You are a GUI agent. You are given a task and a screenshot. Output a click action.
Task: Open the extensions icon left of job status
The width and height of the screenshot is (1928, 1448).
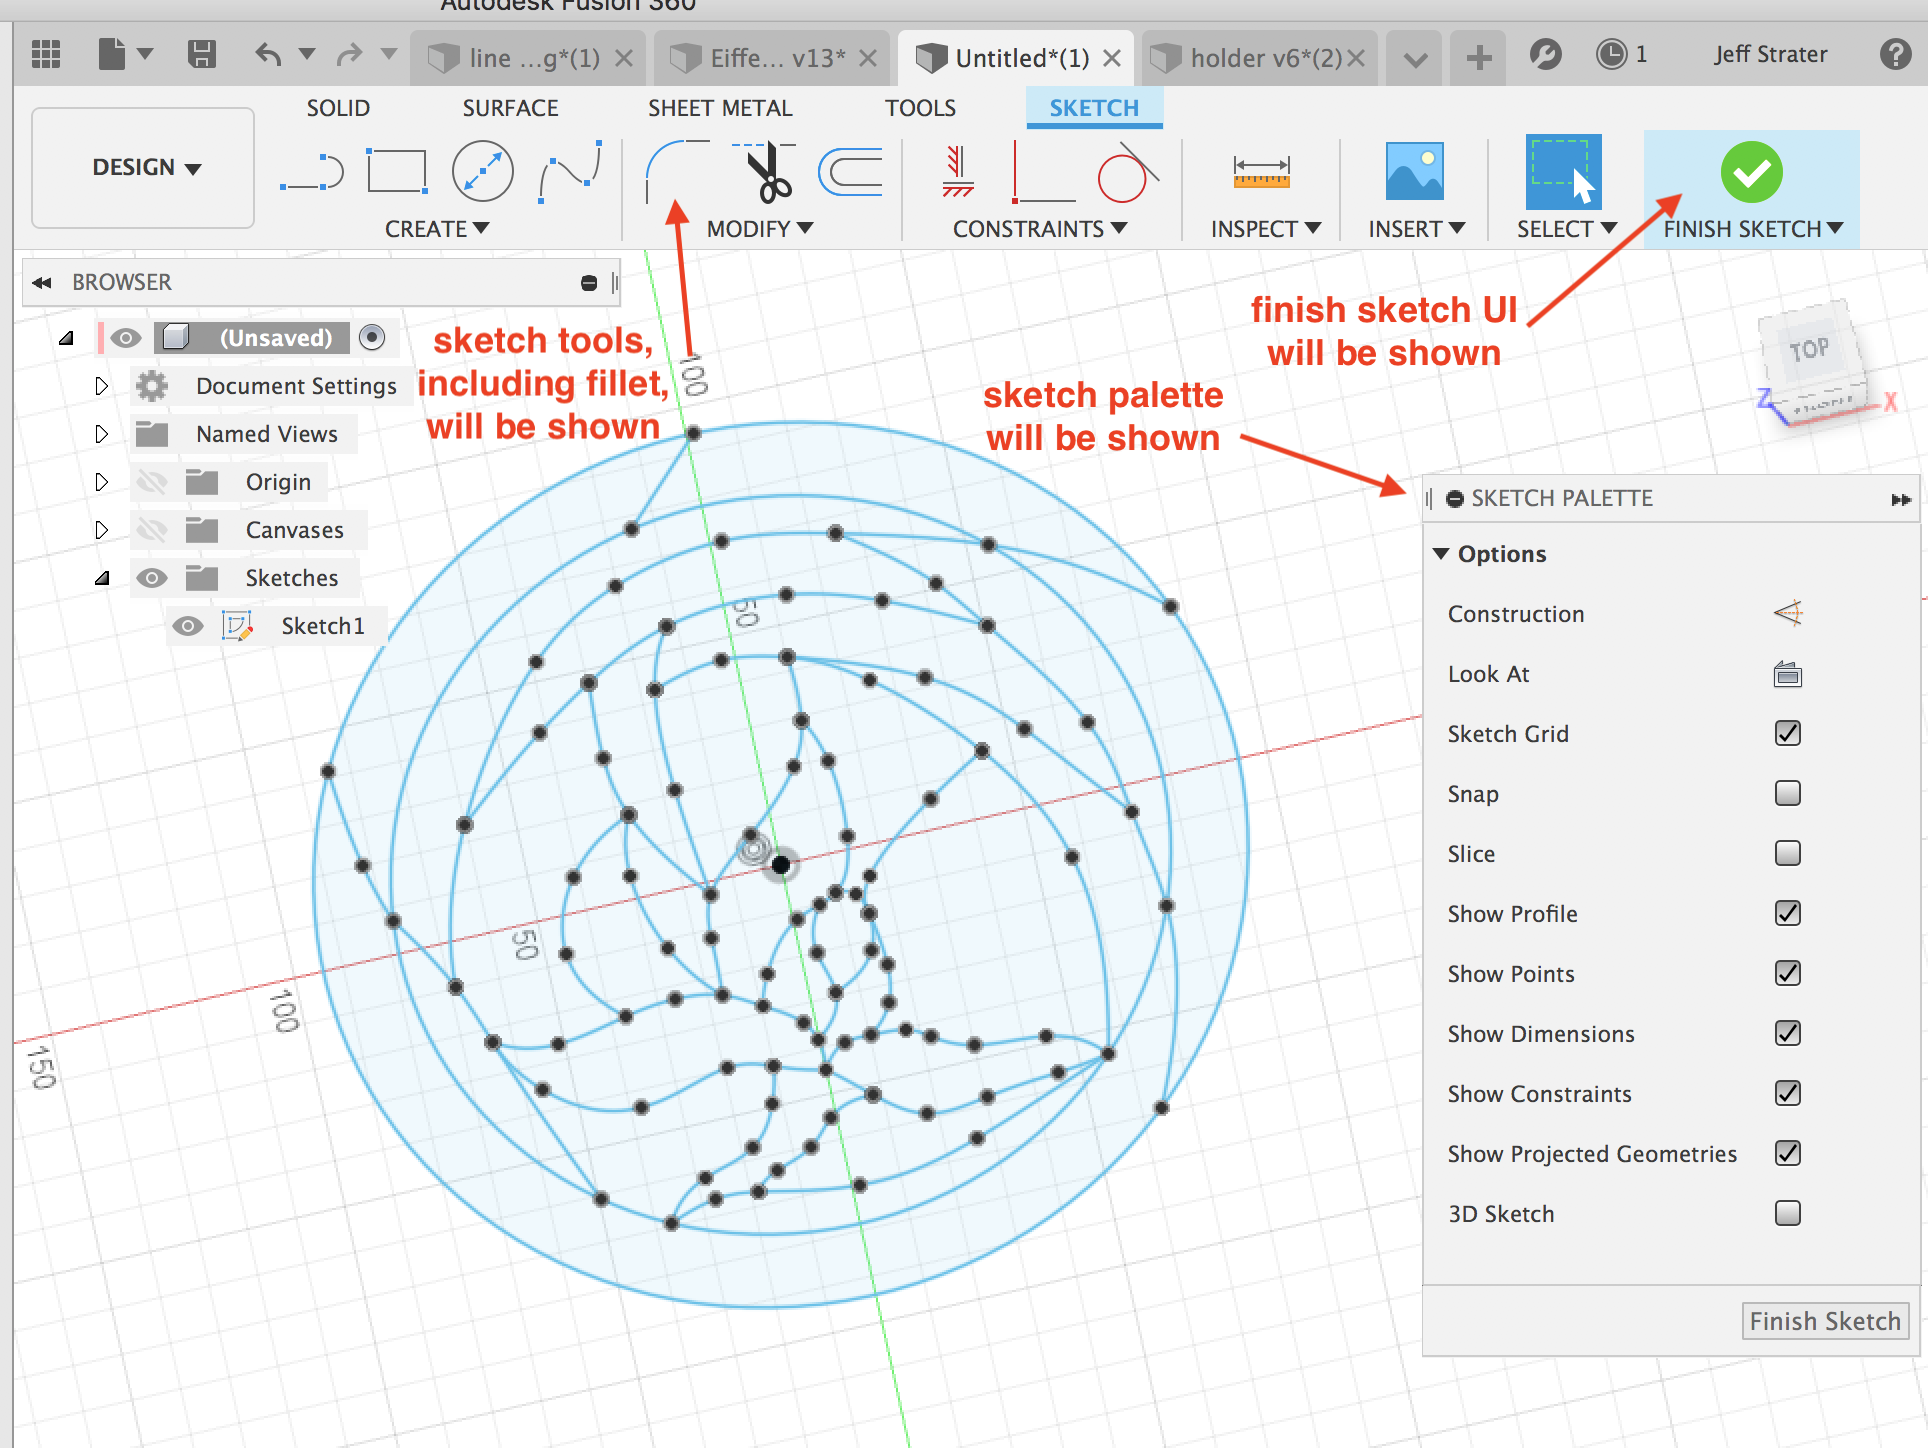(1545, 54)
